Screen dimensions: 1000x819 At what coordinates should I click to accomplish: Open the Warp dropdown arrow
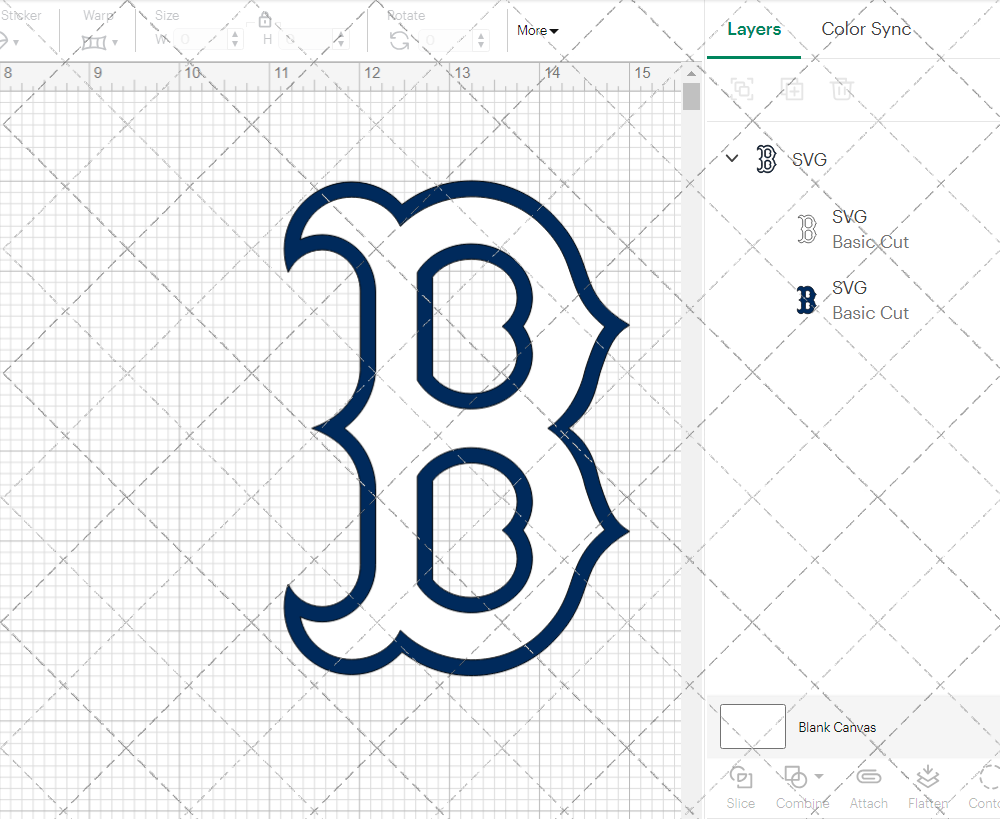click(115, 43)
